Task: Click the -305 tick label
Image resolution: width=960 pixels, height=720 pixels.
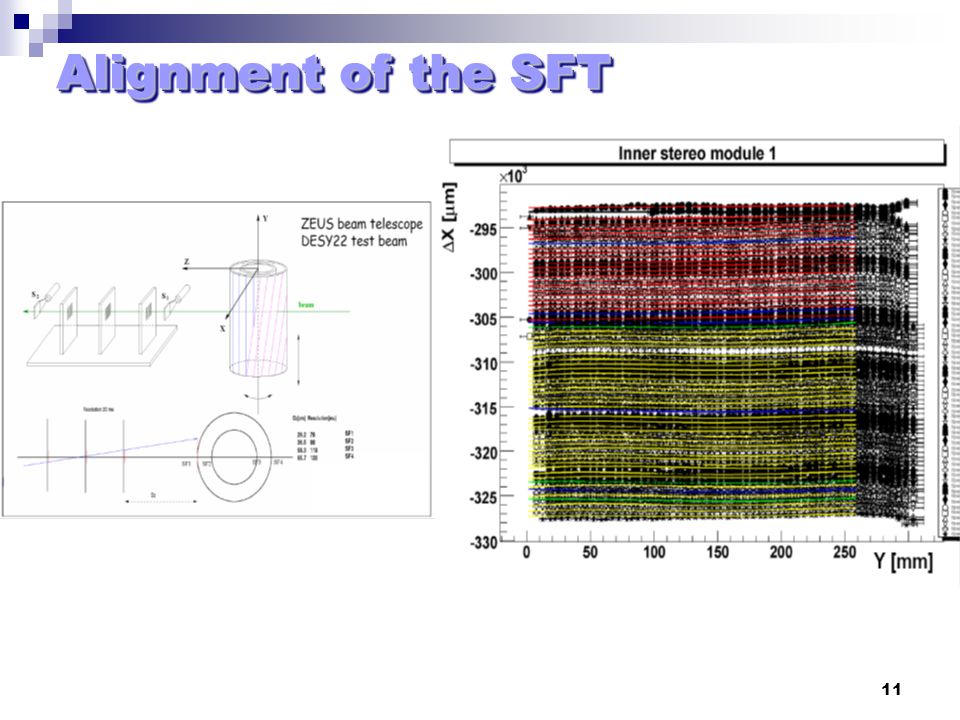Action: point(484,319)
